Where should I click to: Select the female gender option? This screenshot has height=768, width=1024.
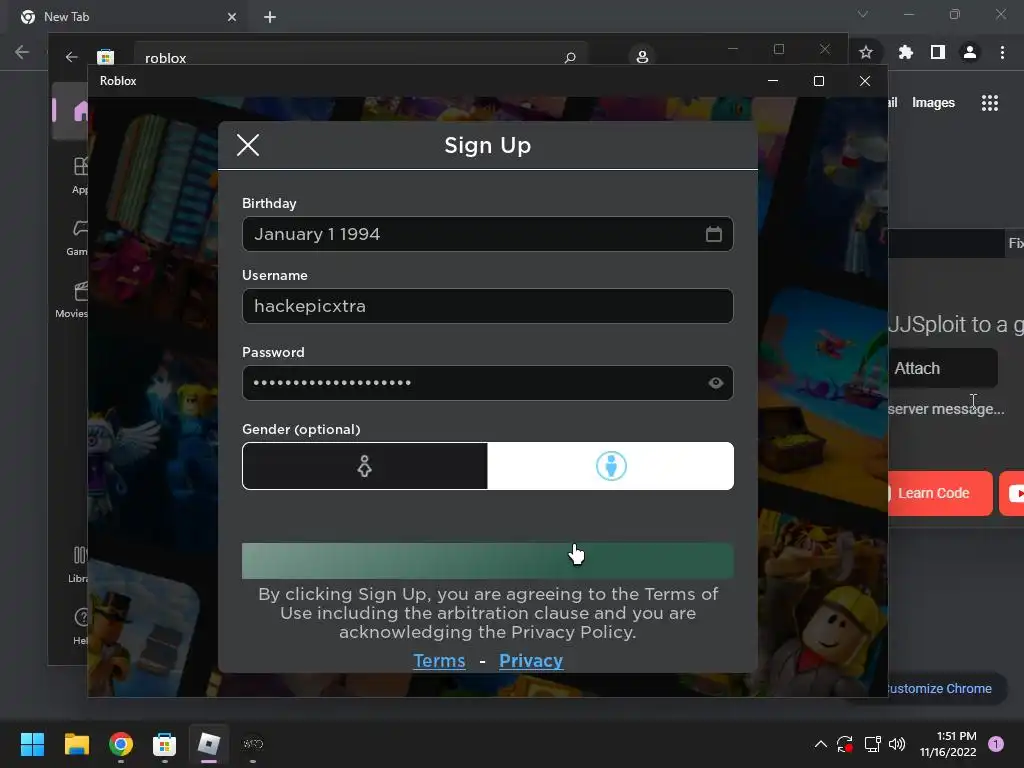point(364,466)
